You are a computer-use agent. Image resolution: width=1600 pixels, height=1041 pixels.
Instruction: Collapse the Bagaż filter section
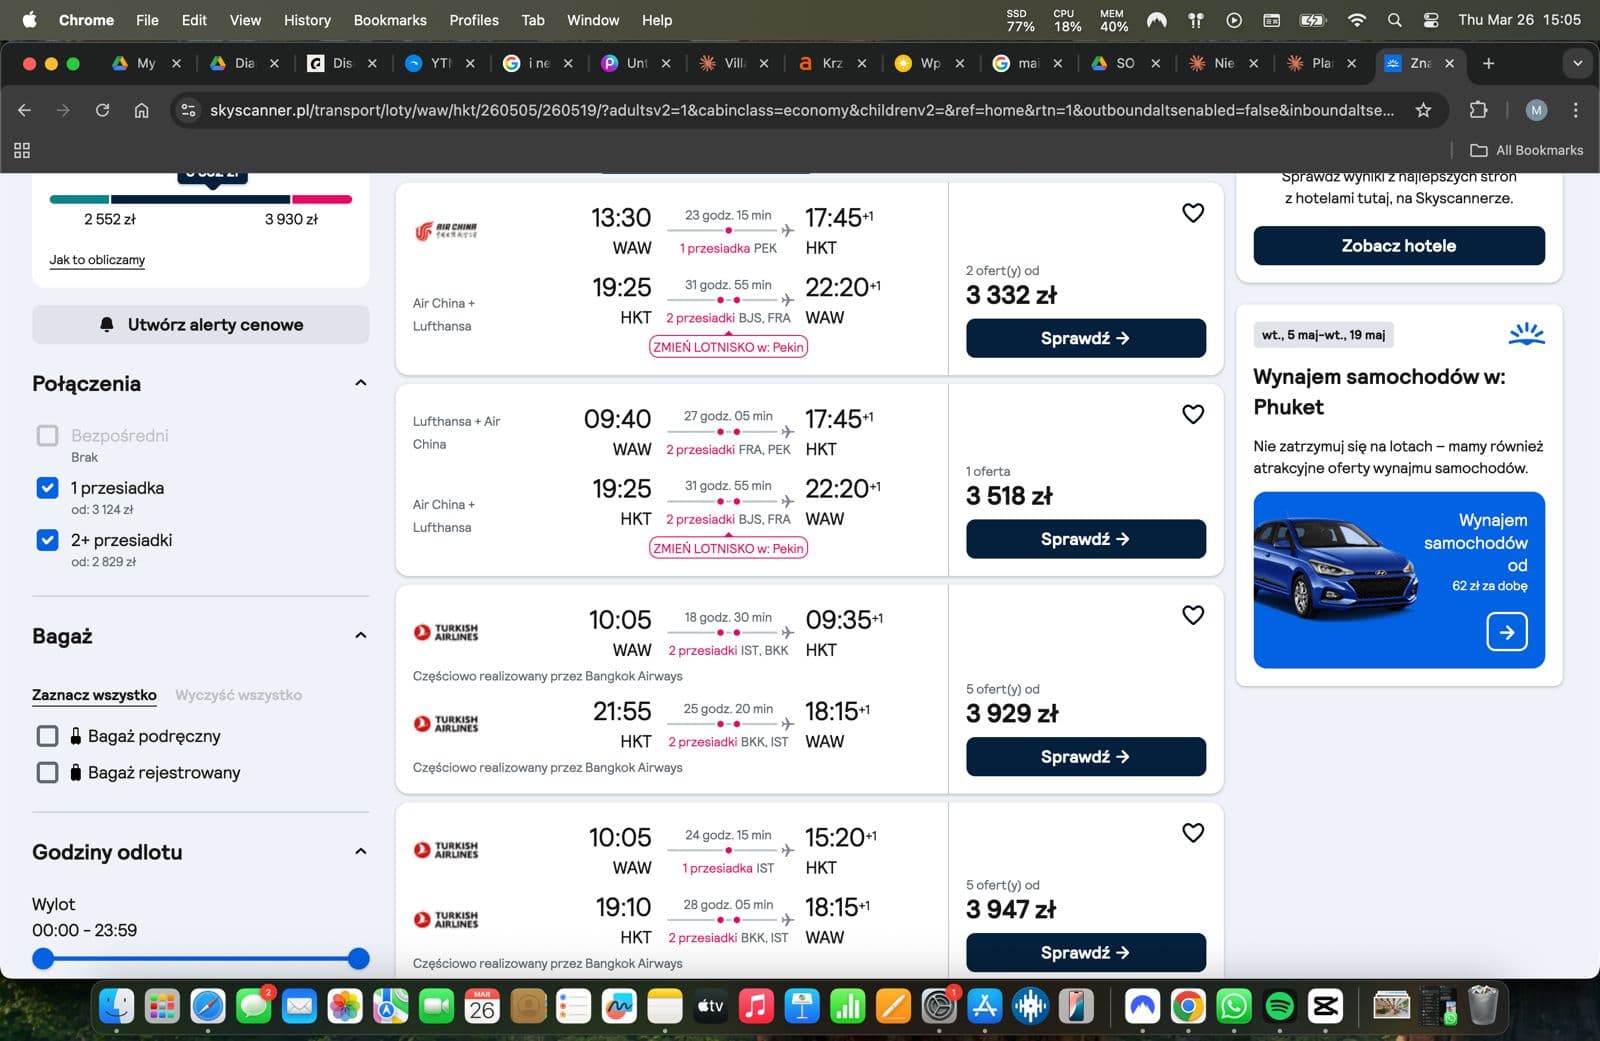pos(361,635)
